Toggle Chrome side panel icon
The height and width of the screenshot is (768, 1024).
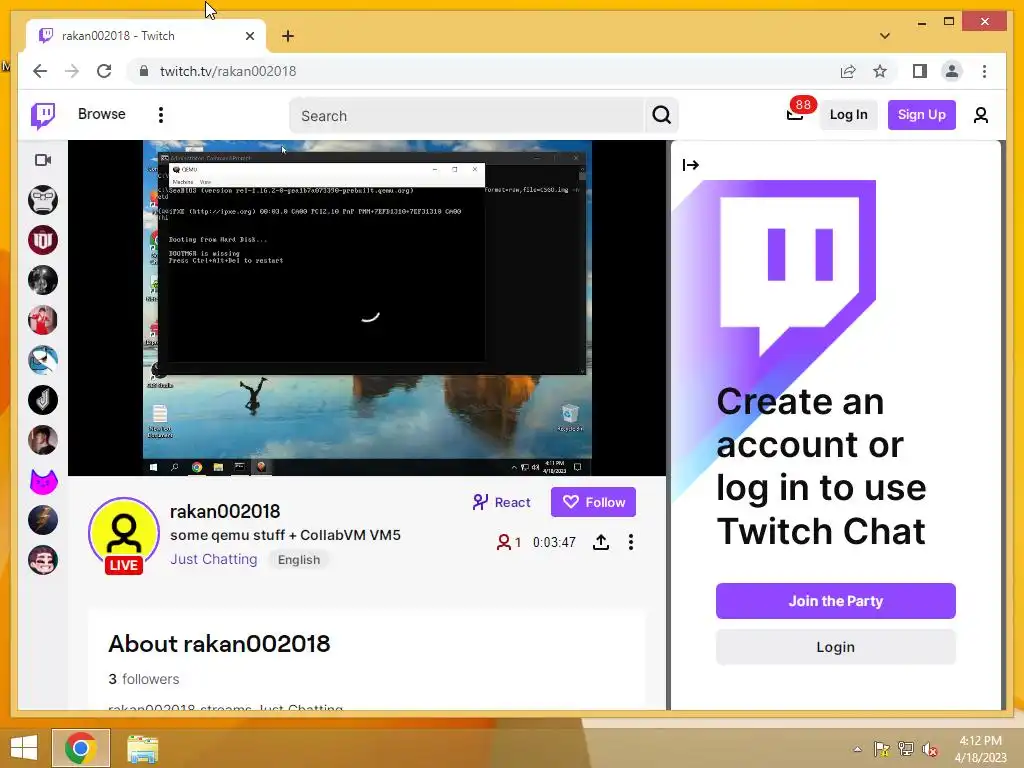click(x=920, y=71)
